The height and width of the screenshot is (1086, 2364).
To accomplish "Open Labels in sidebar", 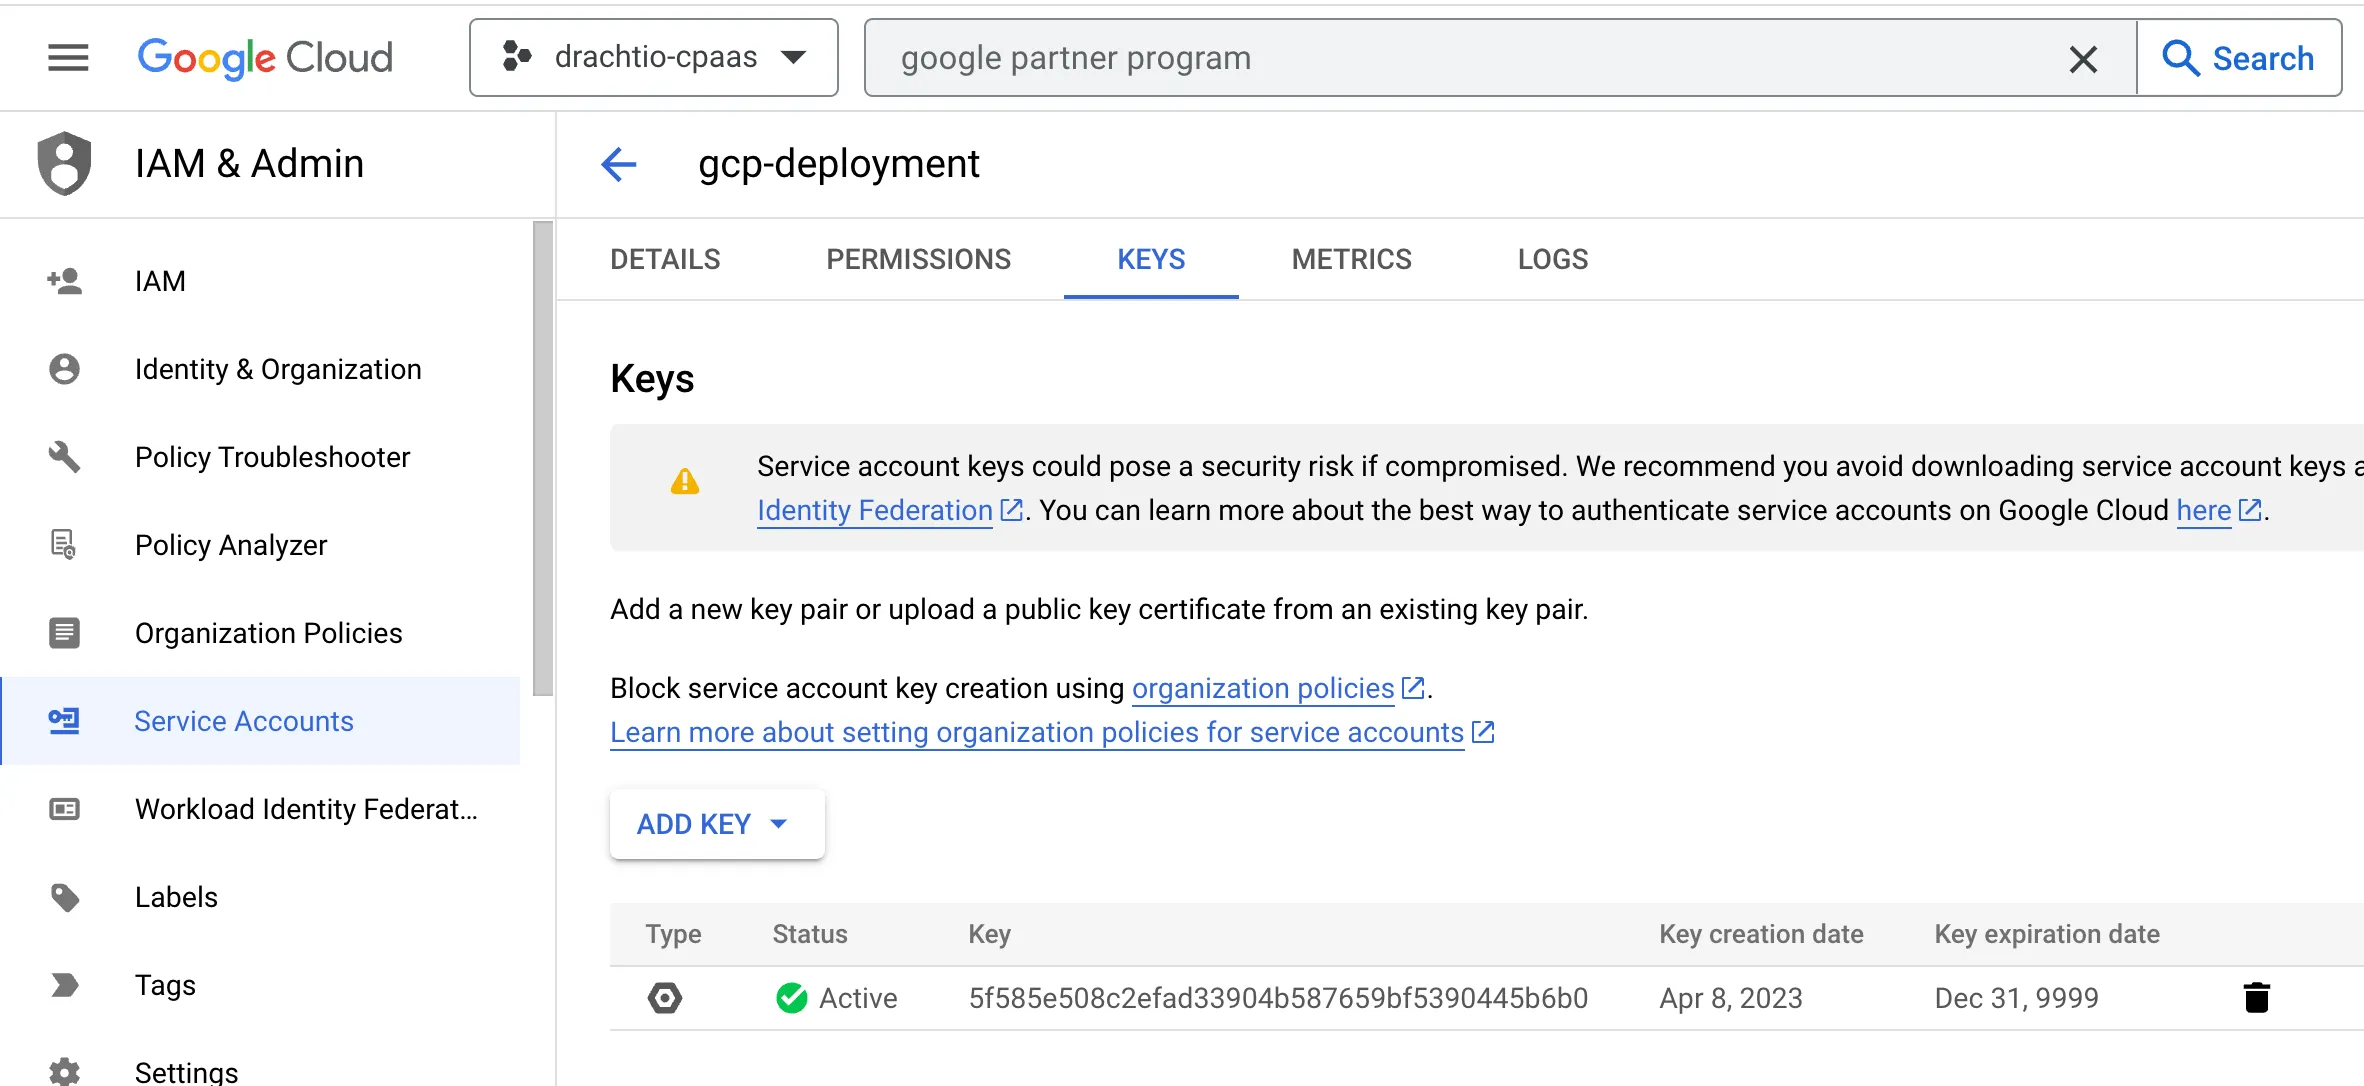I will click(x=260, y=897).
